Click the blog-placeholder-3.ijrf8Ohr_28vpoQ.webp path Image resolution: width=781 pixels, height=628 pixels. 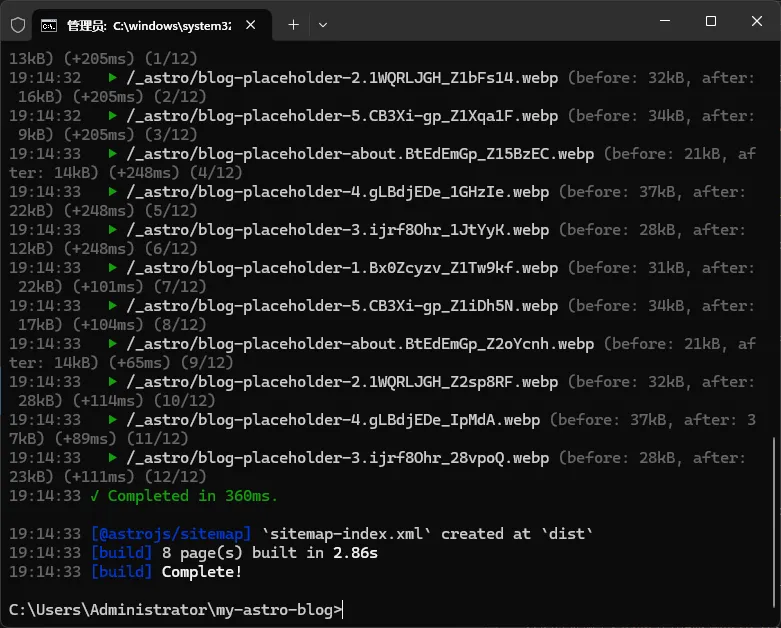click(337, 458)
